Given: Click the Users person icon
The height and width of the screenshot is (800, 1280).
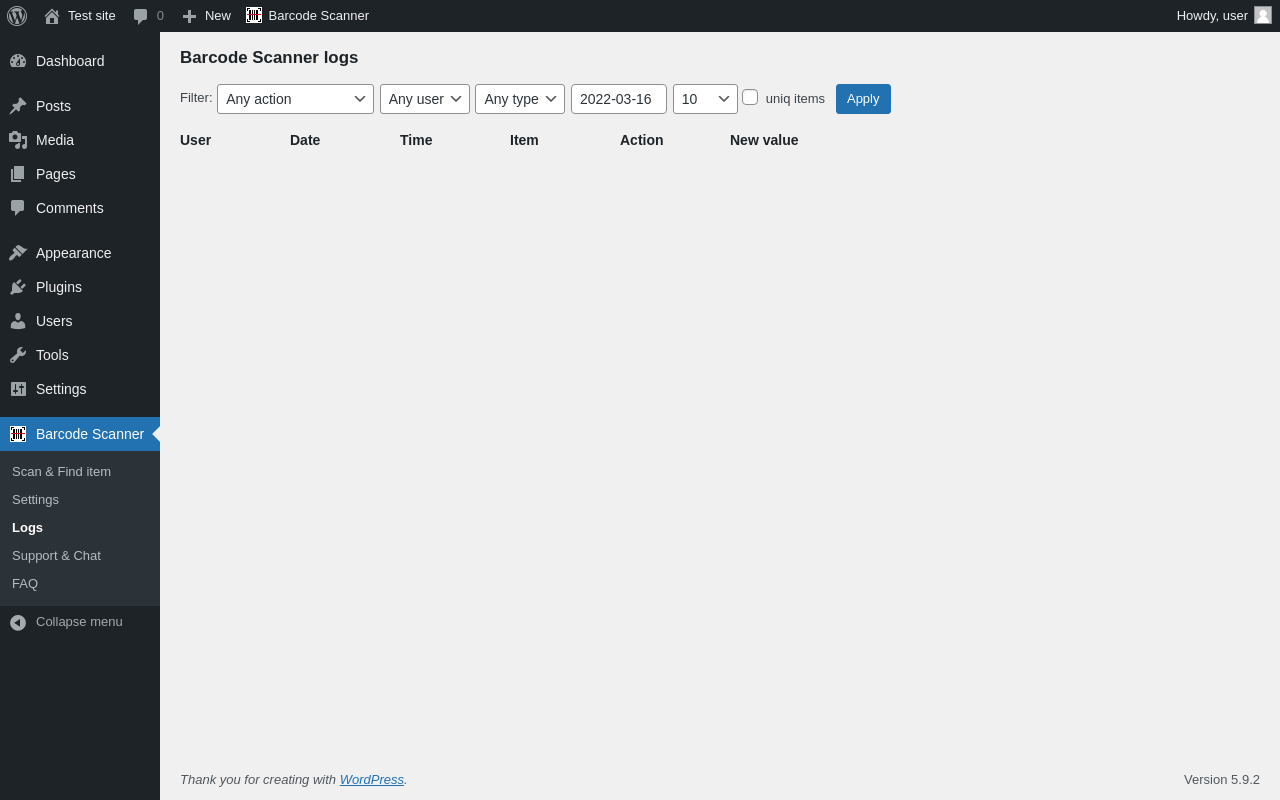Looking at the screenshot, I should [x=18, y=321].
